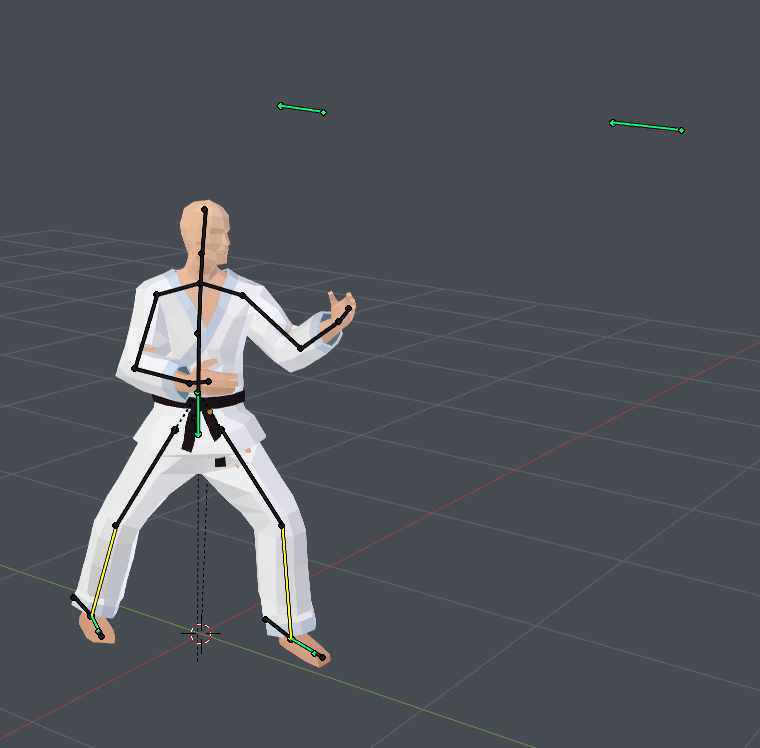Select the yellow shin bone on viewer's right
Viewport: 760px width, 748px height.
coord(286,582)
